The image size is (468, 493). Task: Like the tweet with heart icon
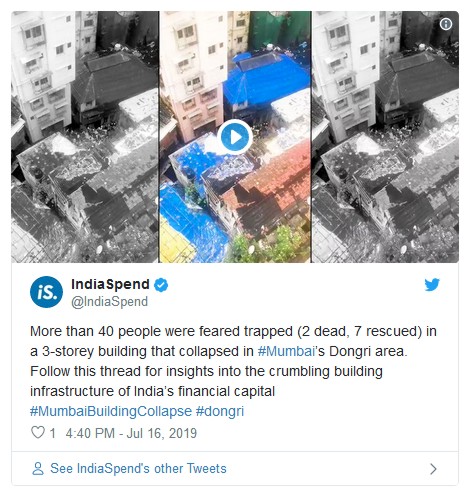click(x=38, y=432)
